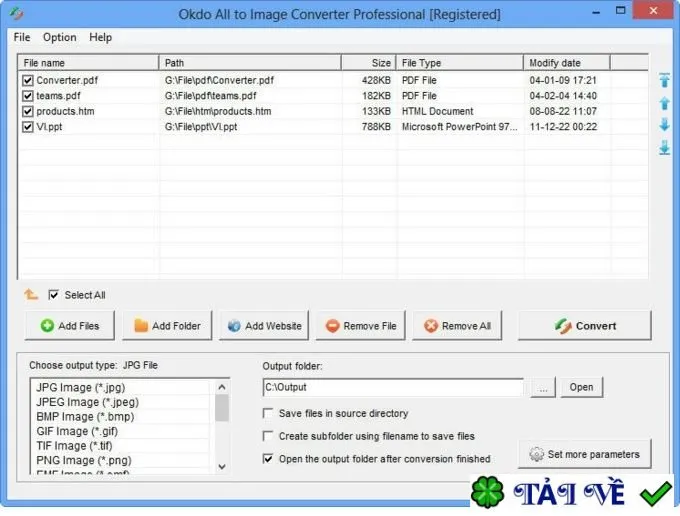
Task: Click the Add Folder button
Action: (x=167, y=326)
